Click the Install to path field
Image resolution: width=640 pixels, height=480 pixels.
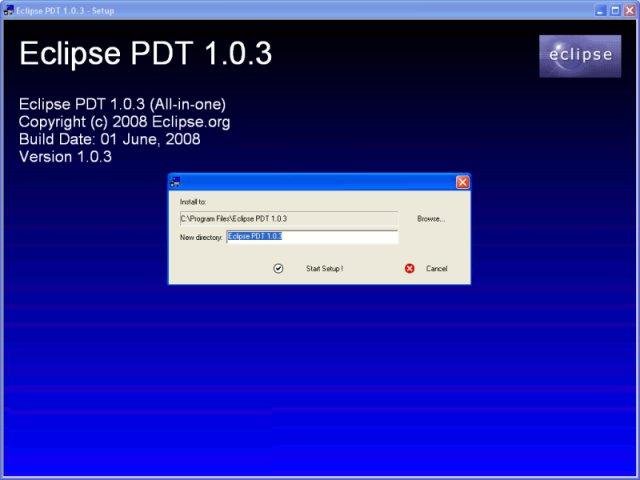(289, 219)
